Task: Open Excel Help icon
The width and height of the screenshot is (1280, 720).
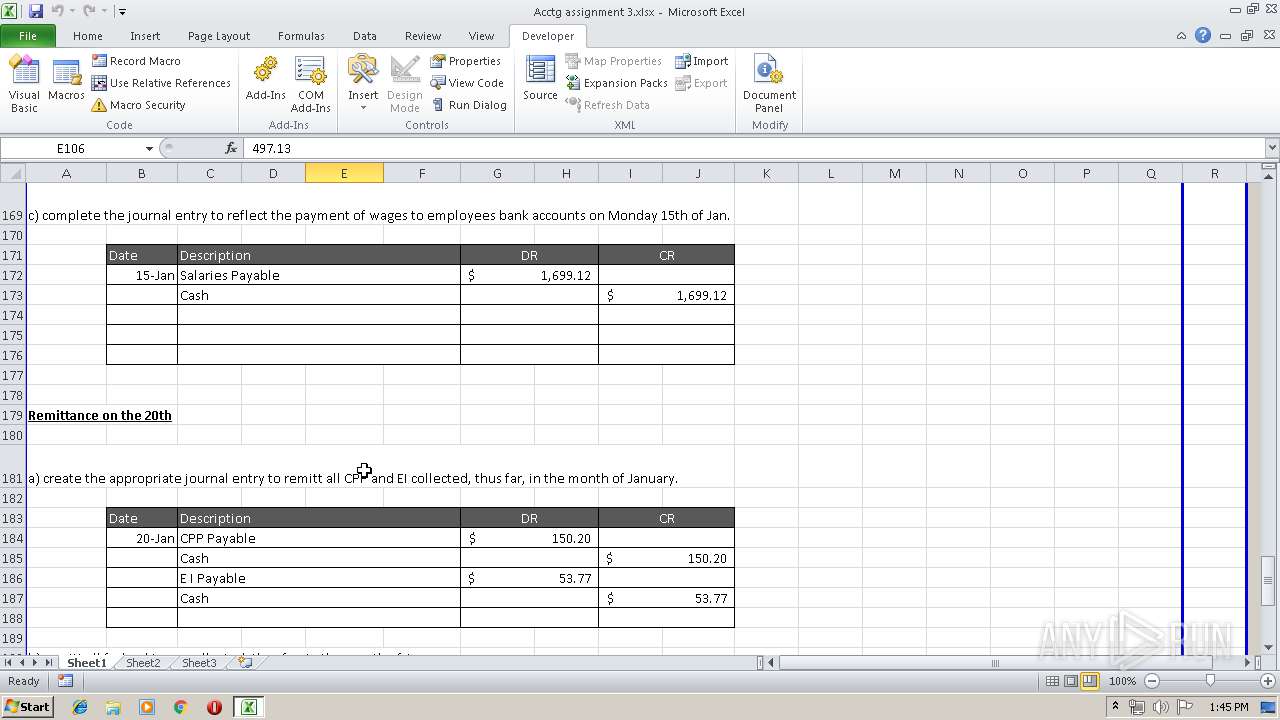Action: point(1203,35)
